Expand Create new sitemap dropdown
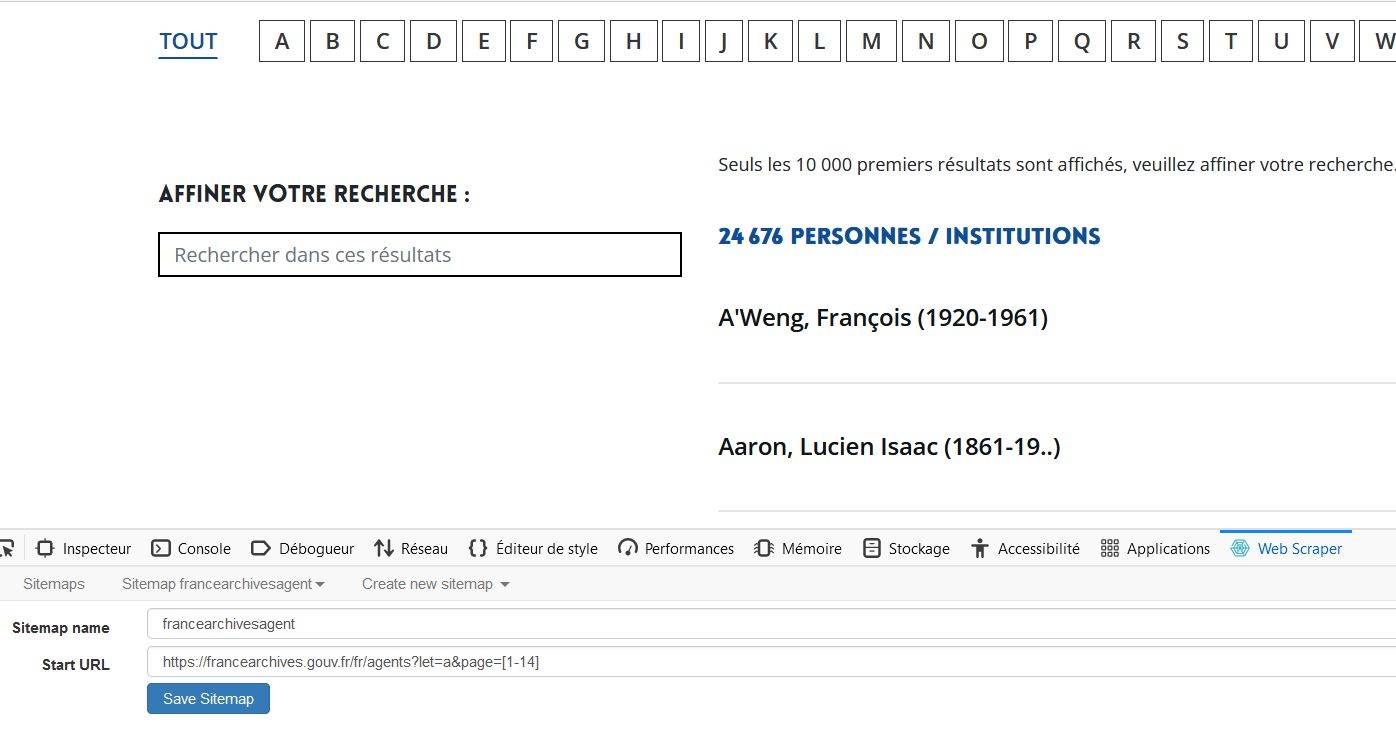 coord(436,584)
